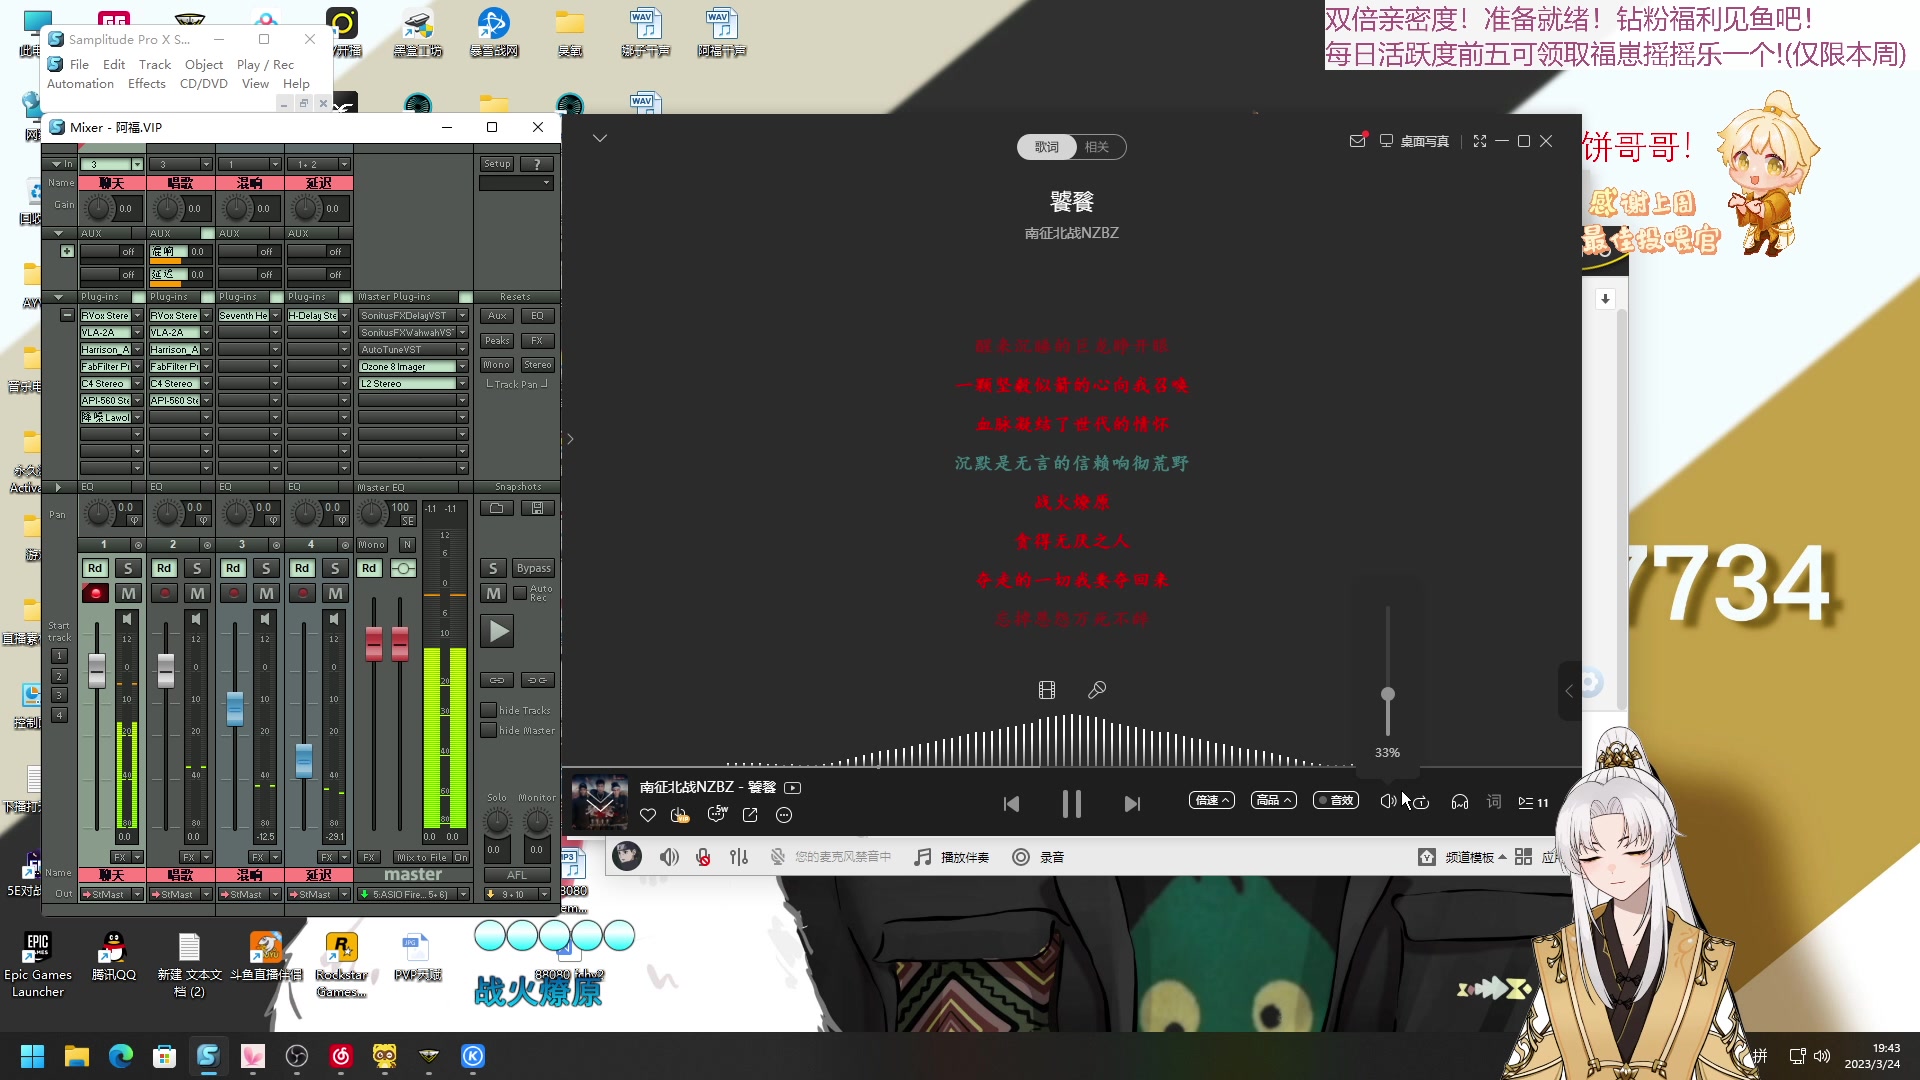Click the fullscreen expand icon in the player
This screenshot has height=1080, width=1920.
point(1480,141)
